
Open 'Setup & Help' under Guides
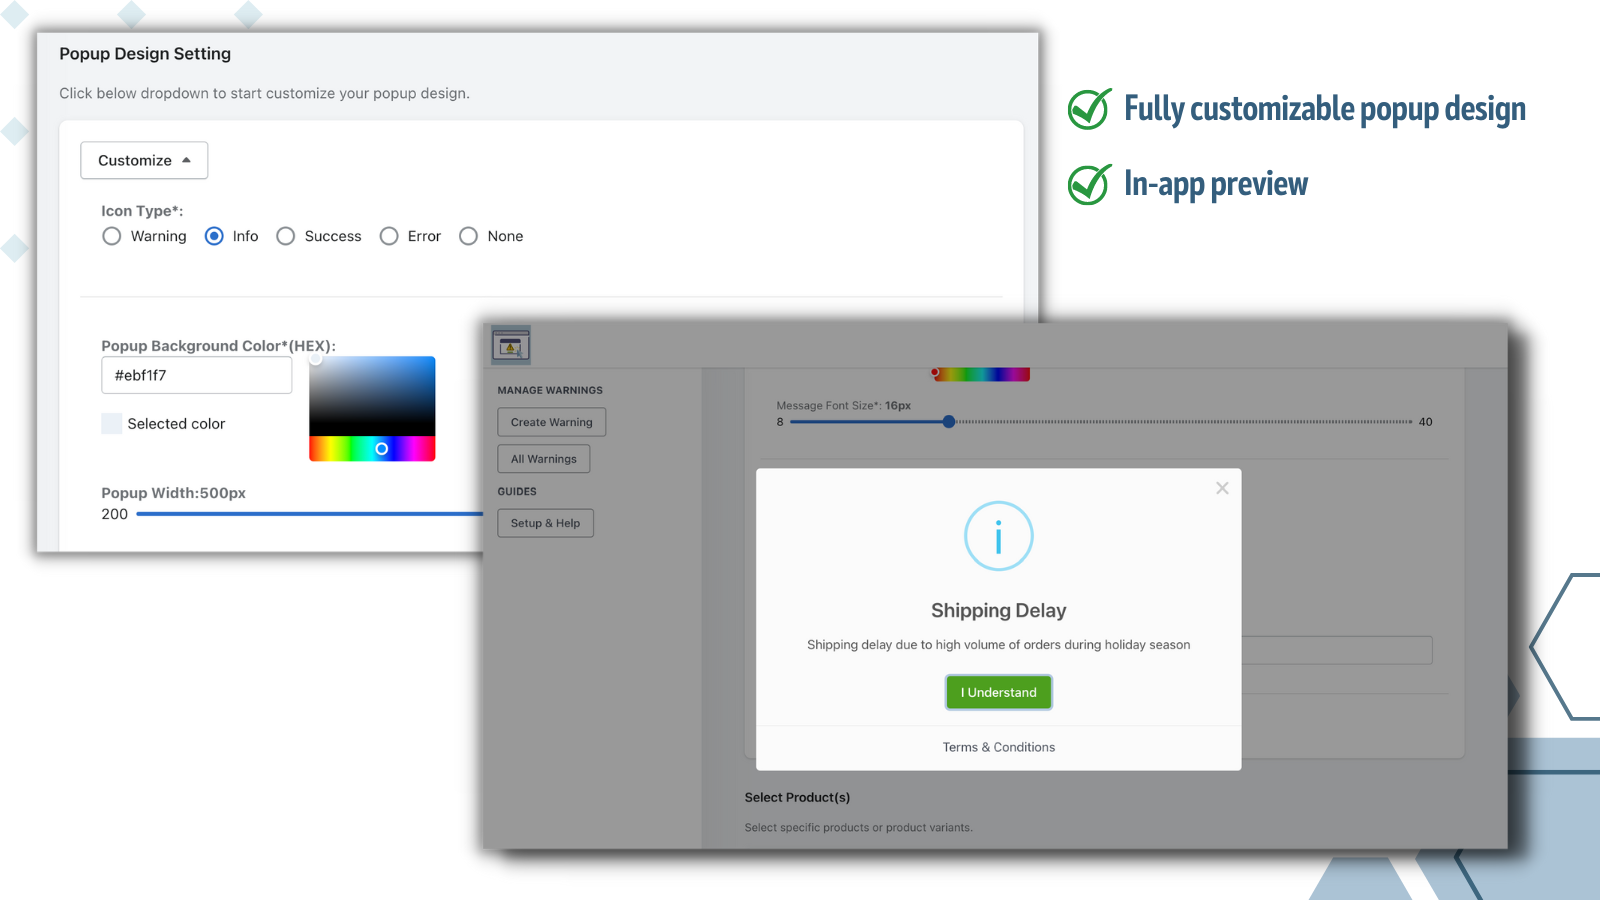(x=545, y=522)
